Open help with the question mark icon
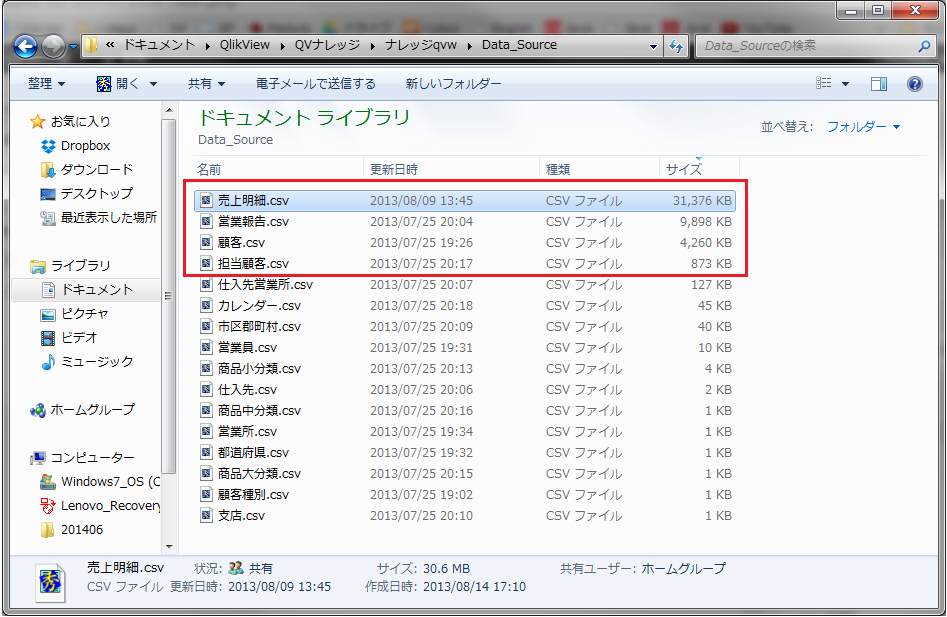 coord(914,84)
